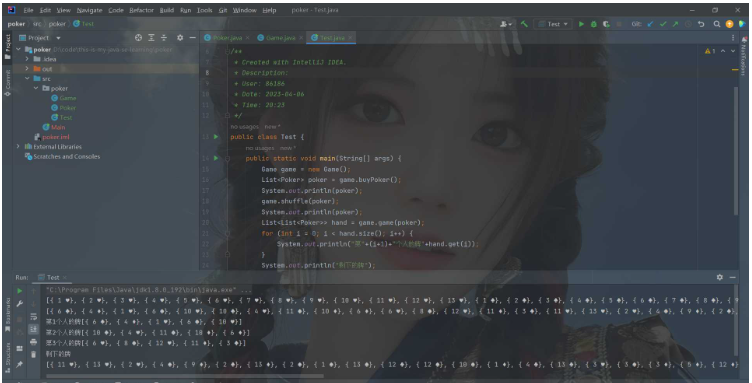752x383 pixels.
Task: Toggle the Commit tool window side button
Action: coord(7,83)
